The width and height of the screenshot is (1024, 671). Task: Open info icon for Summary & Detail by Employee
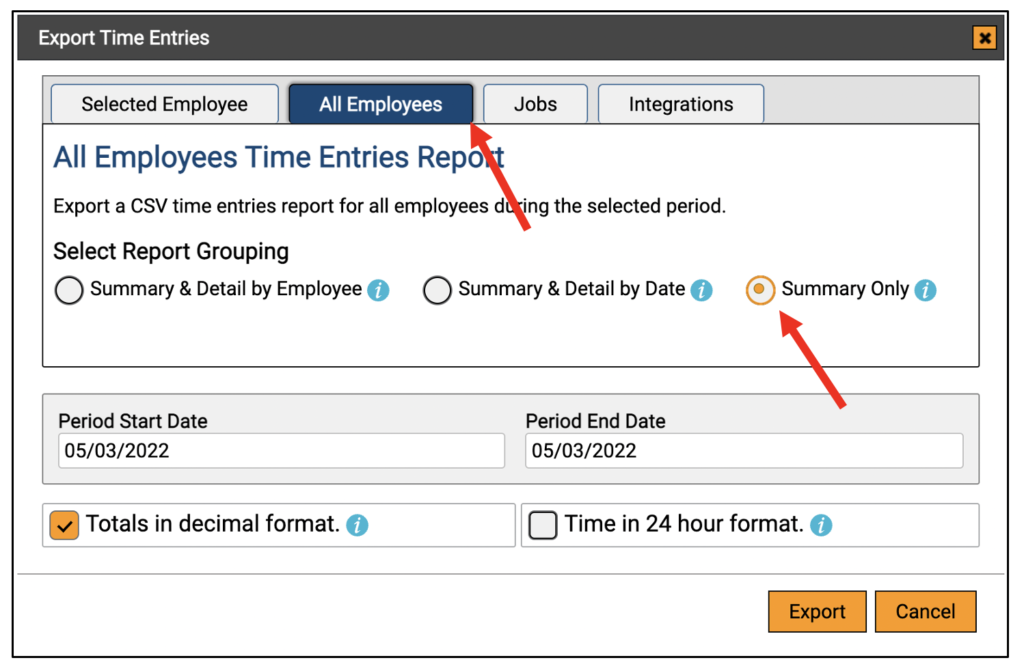coord(378,291)
